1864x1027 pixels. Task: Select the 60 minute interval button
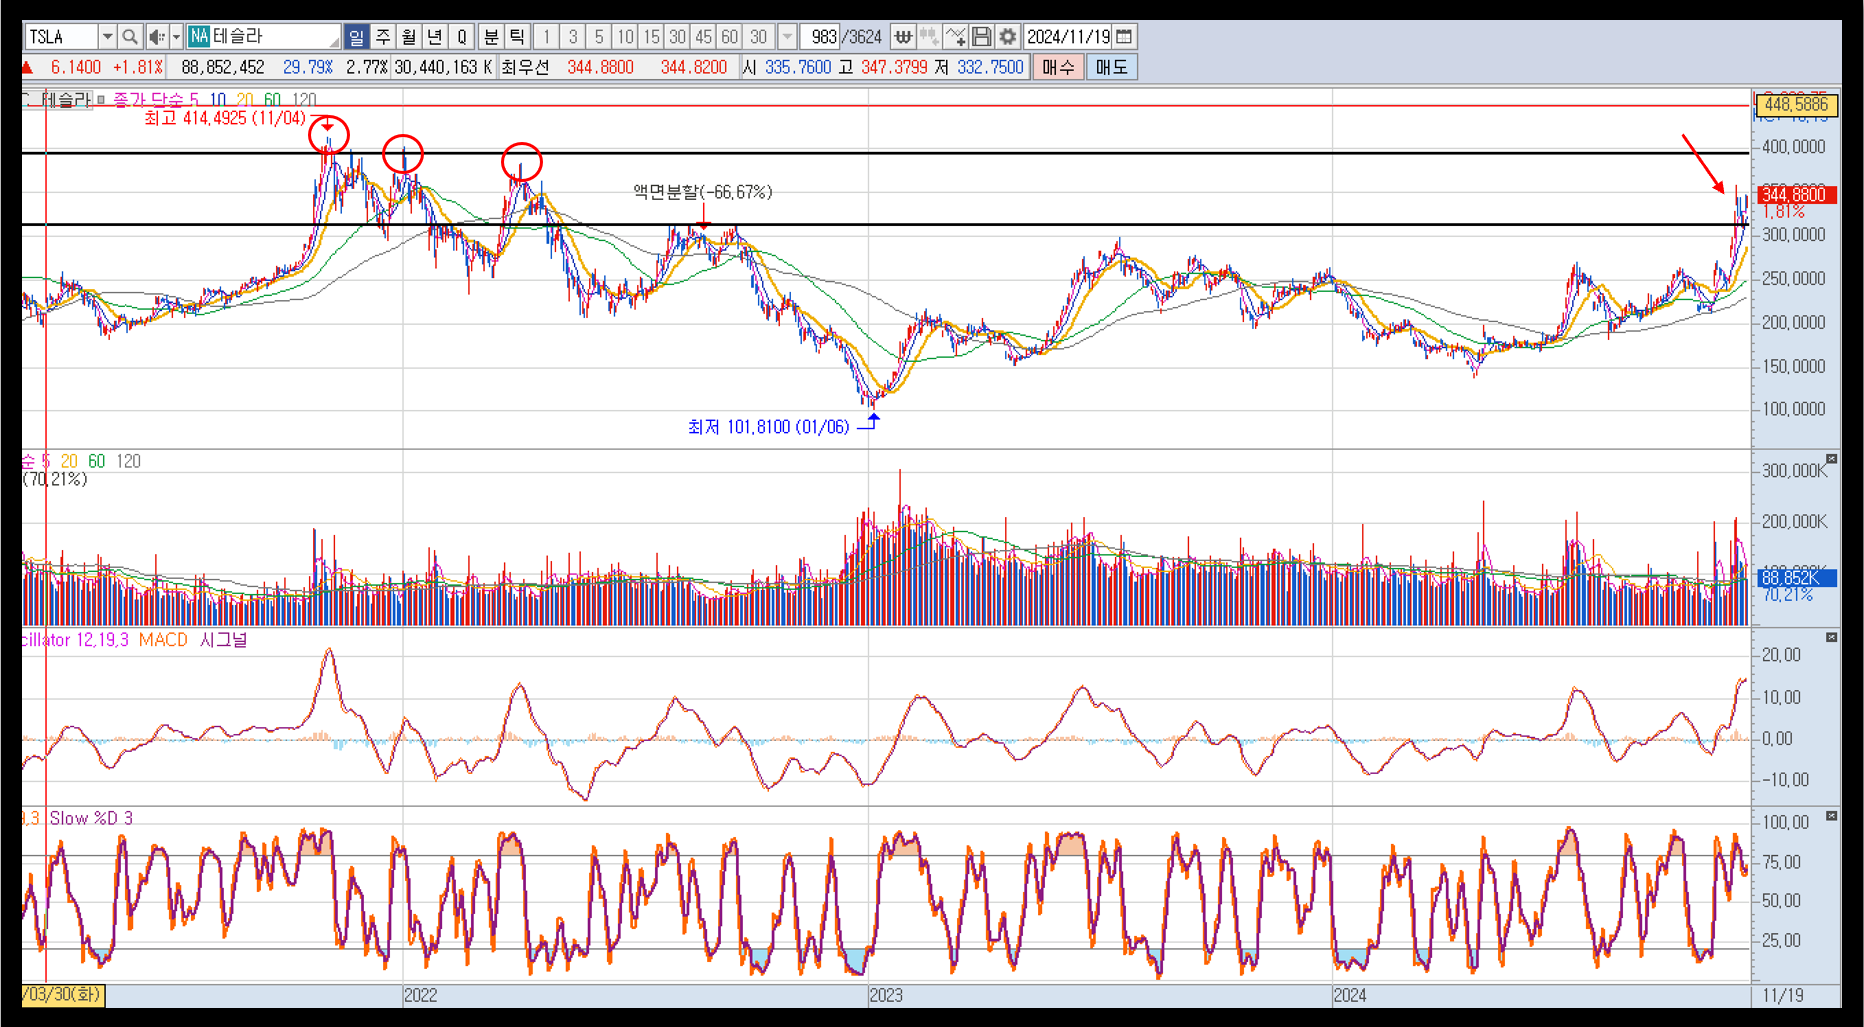pos(729,37)
